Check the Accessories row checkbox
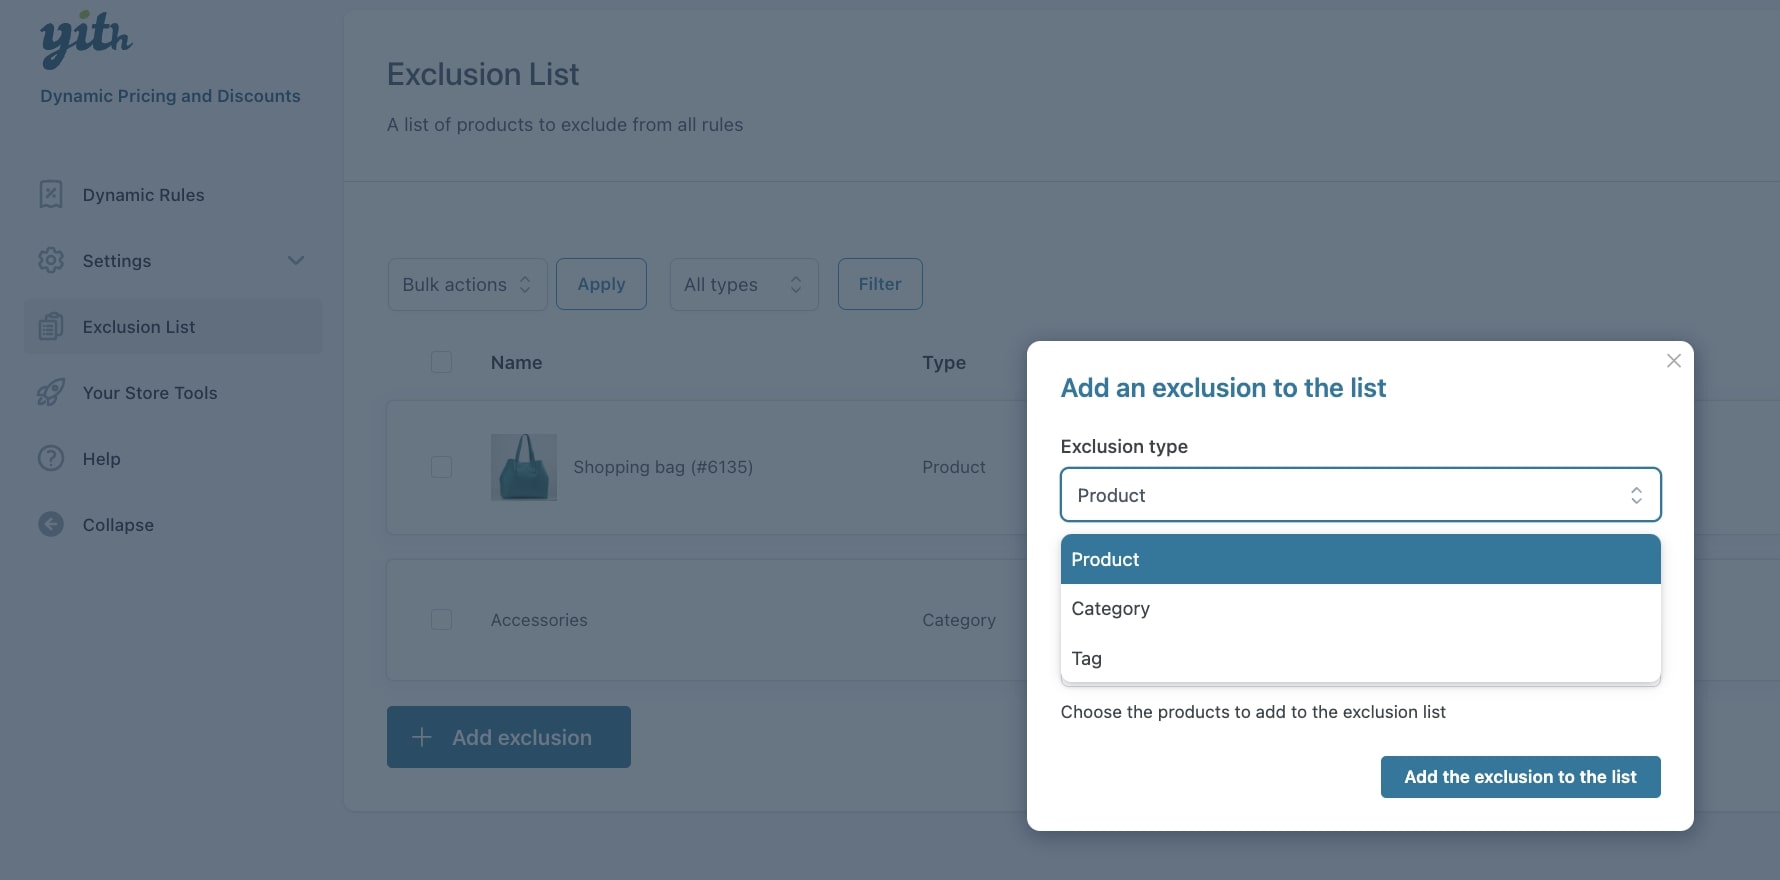 click(x=441, y=620)
